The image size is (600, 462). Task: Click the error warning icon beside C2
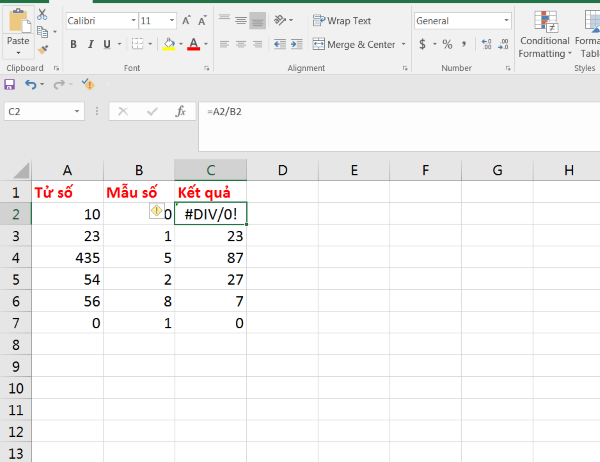[156, 211]
